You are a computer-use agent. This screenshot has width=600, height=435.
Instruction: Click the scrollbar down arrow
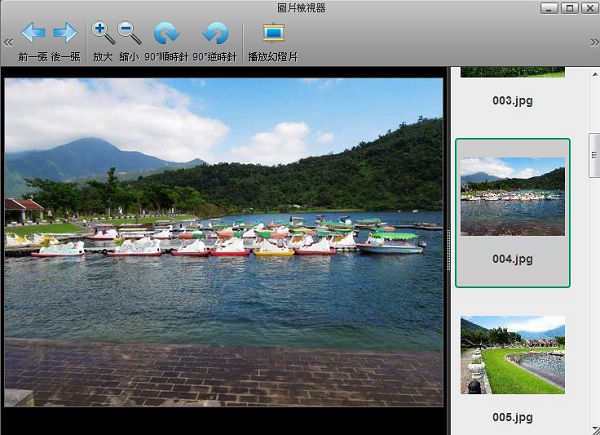tap(595, 430)
